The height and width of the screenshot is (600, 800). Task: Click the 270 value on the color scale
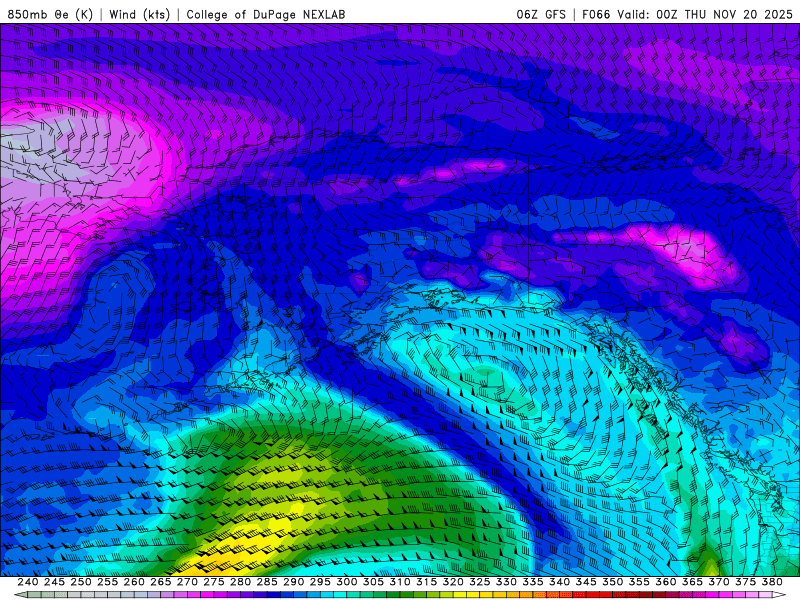[x=187, y=582]
